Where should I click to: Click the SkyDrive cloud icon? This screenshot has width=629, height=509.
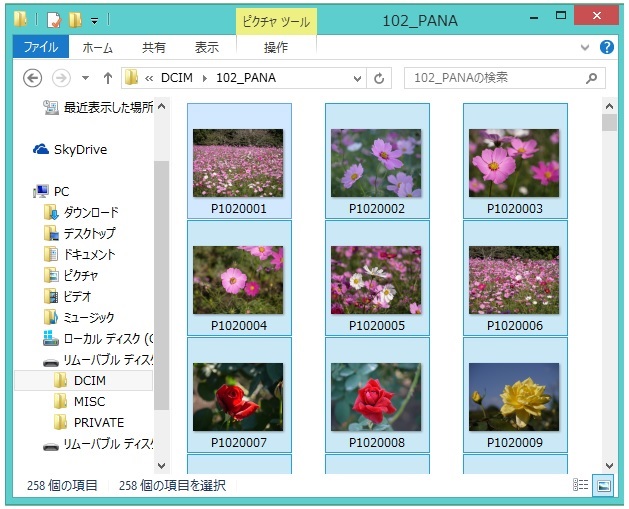click(x=41, y=149)
